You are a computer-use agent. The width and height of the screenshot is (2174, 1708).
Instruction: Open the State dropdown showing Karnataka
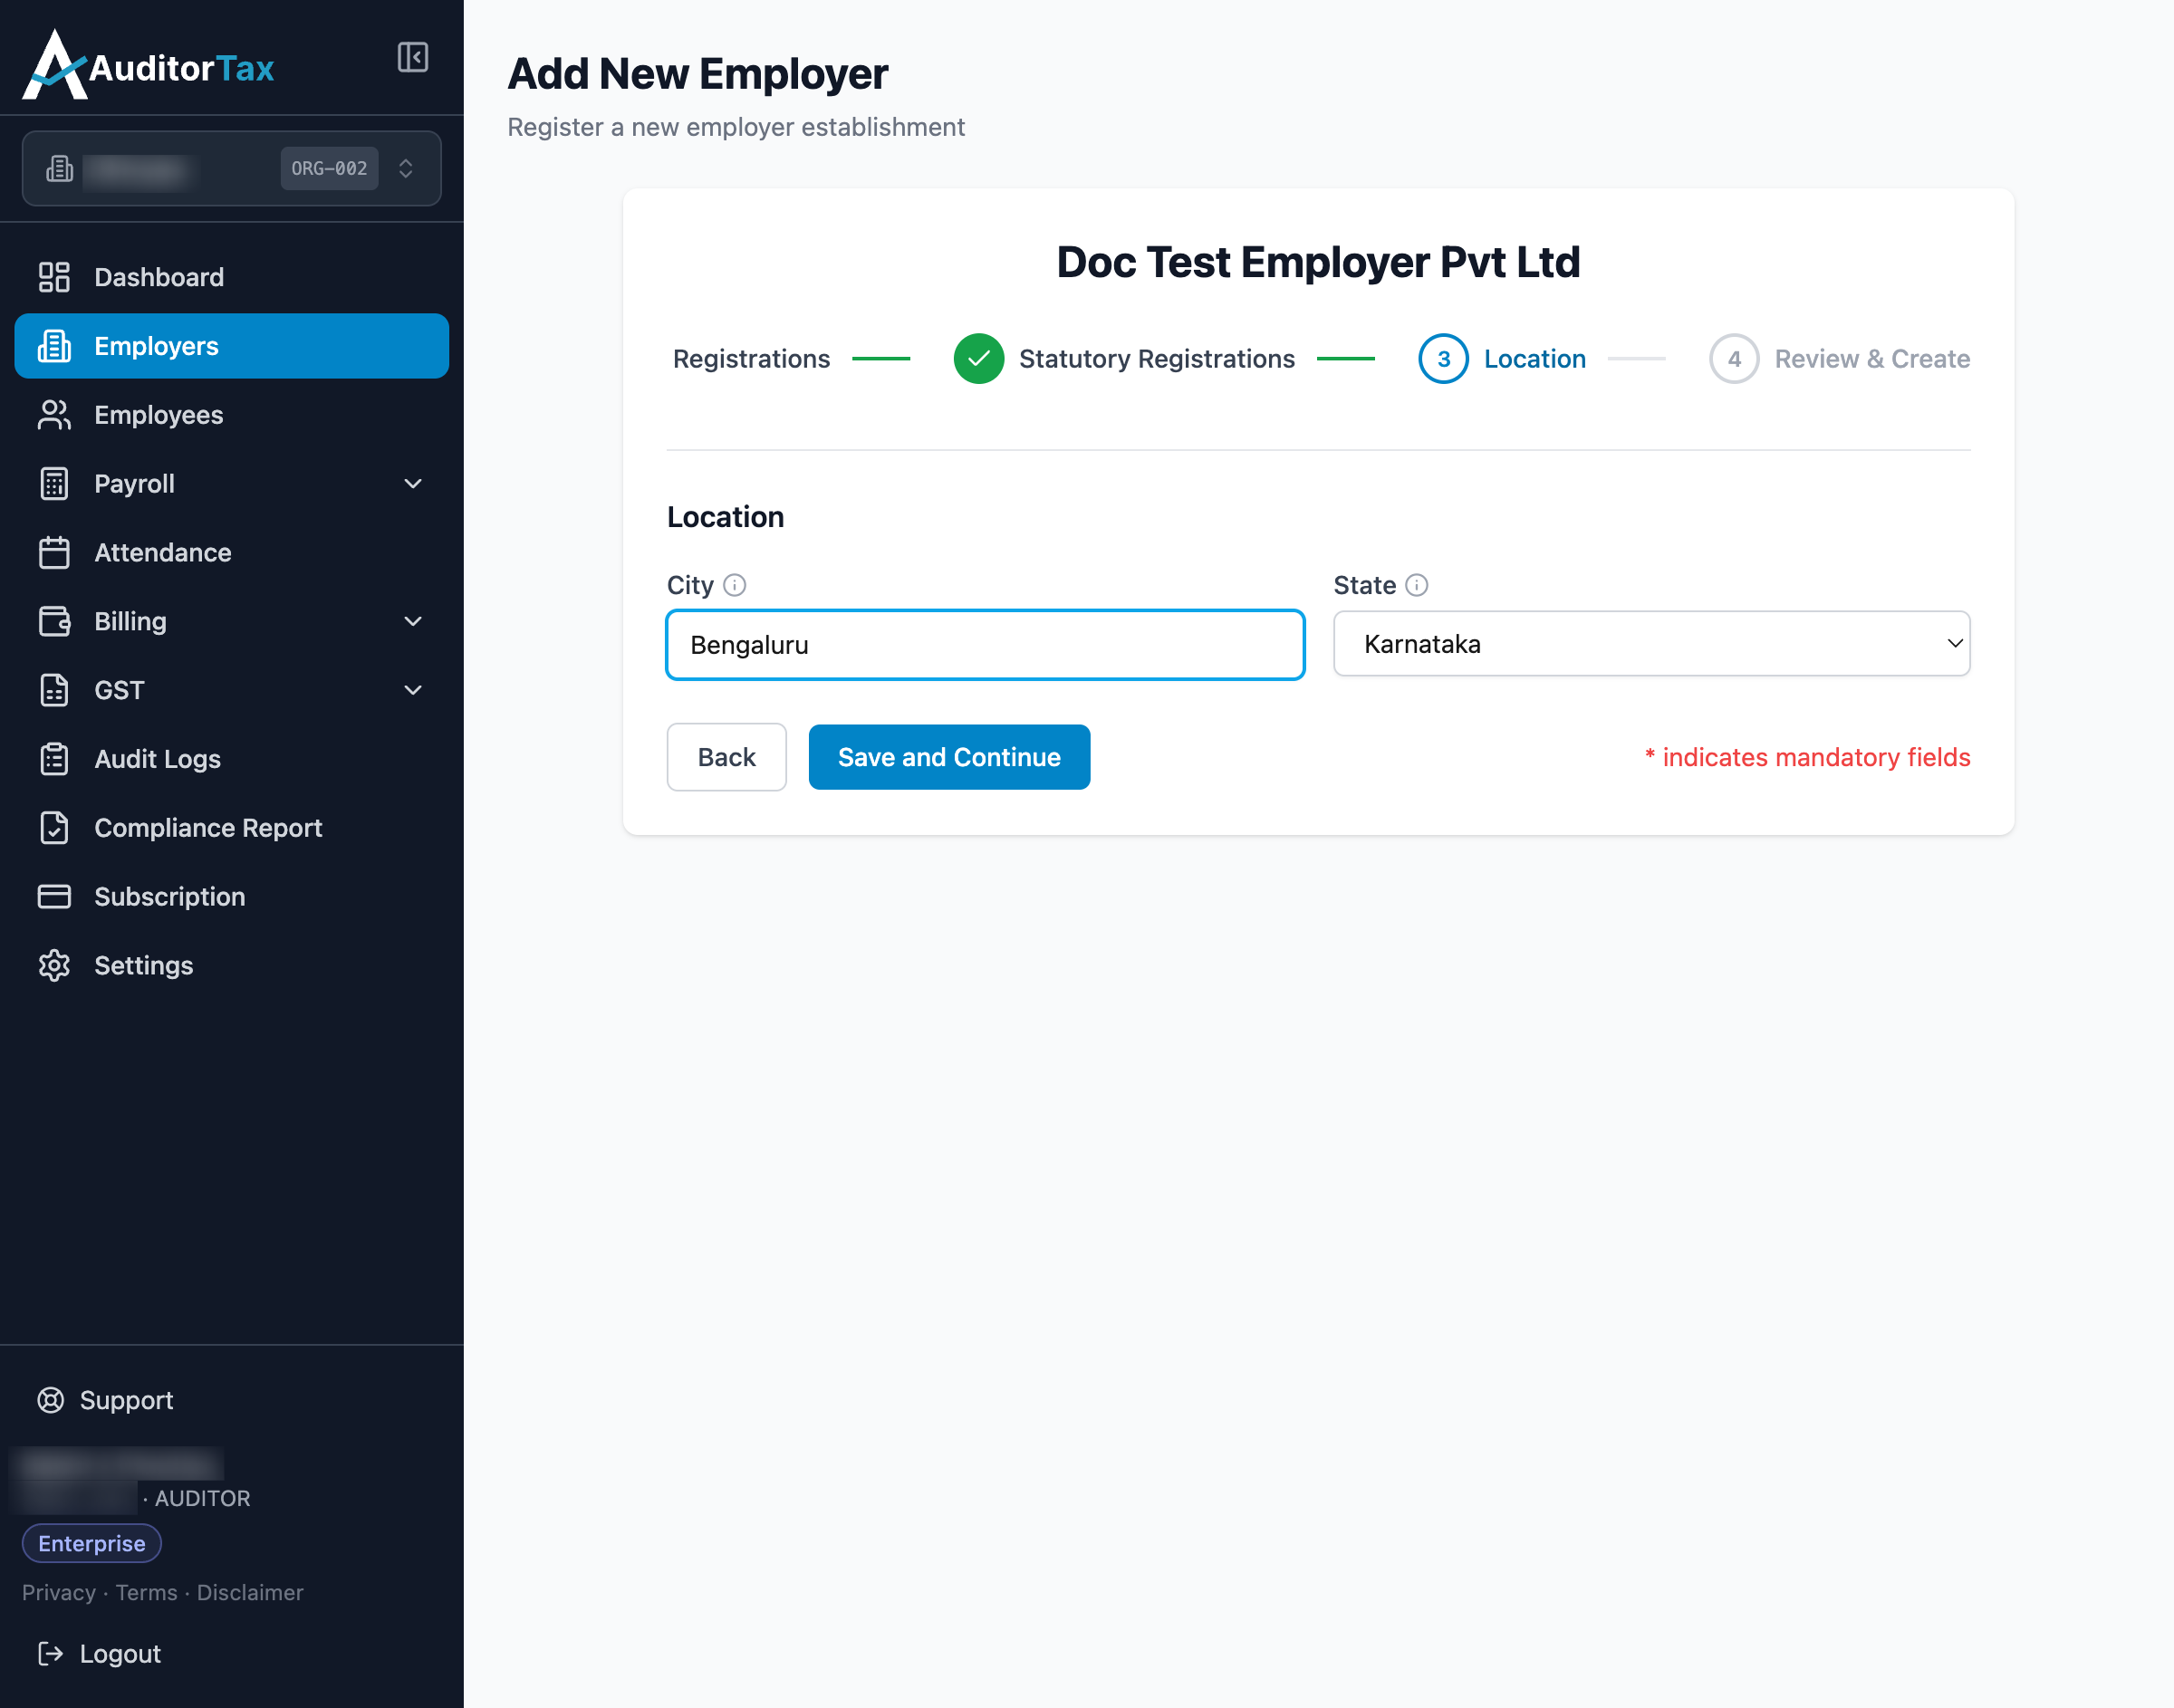[1651, 644]
